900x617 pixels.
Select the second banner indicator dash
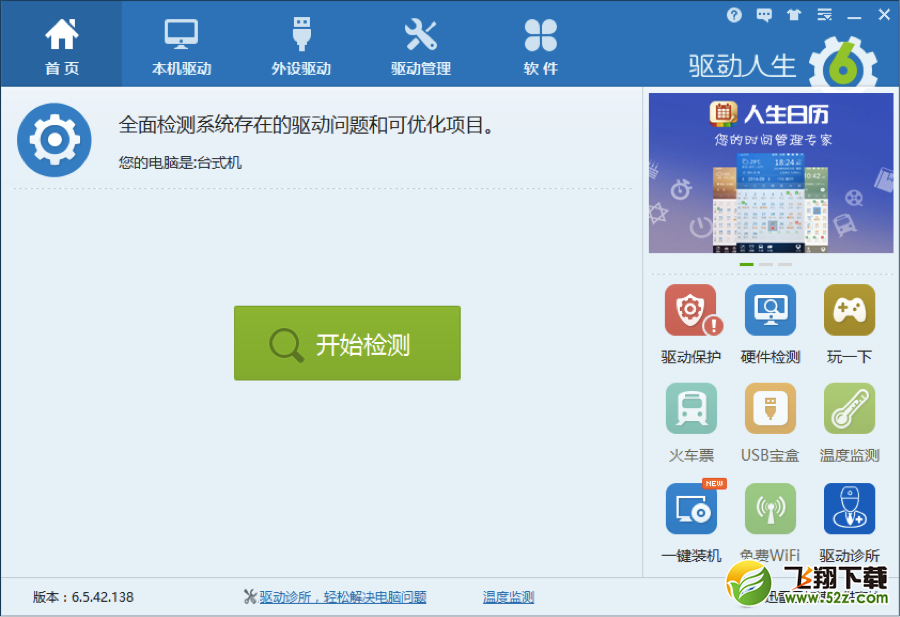click(x=766, y=264)
